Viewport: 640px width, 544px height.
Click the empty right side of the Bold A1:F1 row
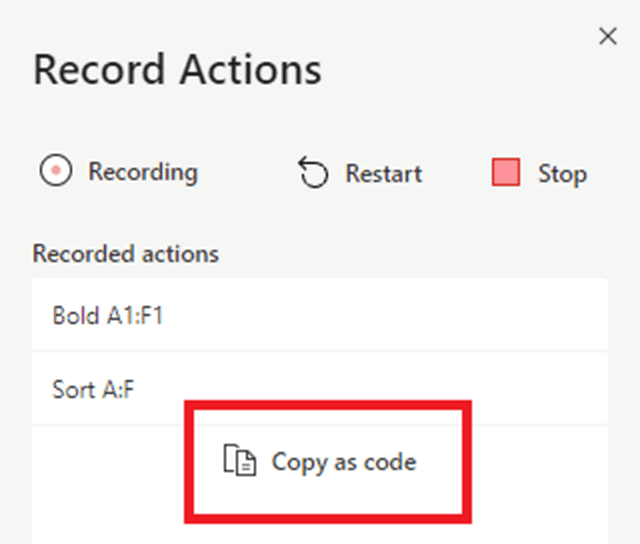pyautogui.click(x=450, y=315)
